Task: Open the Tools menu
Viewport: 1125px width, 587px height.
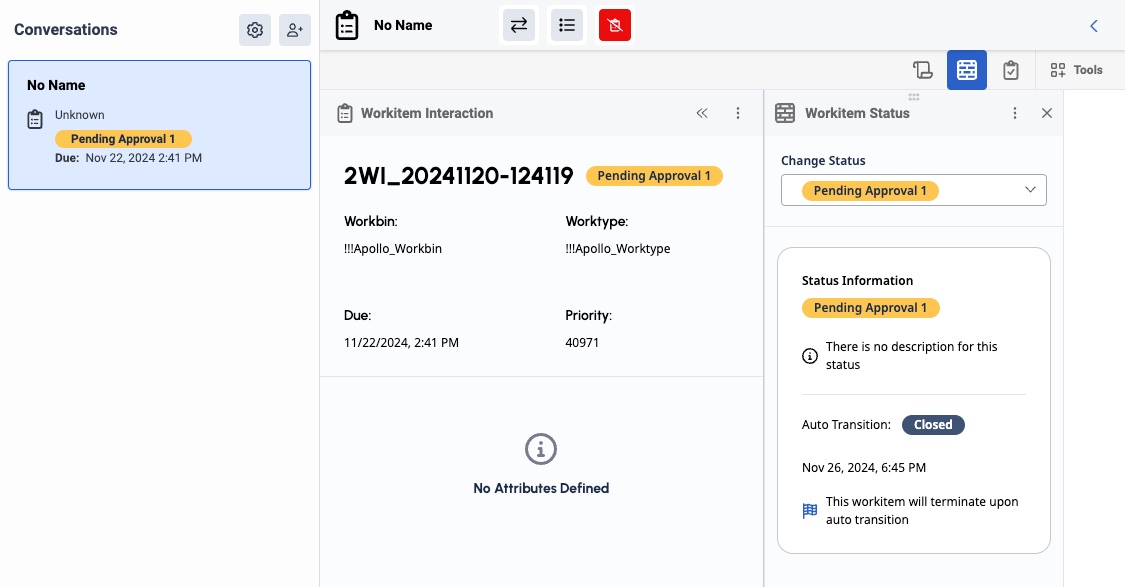Action: [1076, 70]
